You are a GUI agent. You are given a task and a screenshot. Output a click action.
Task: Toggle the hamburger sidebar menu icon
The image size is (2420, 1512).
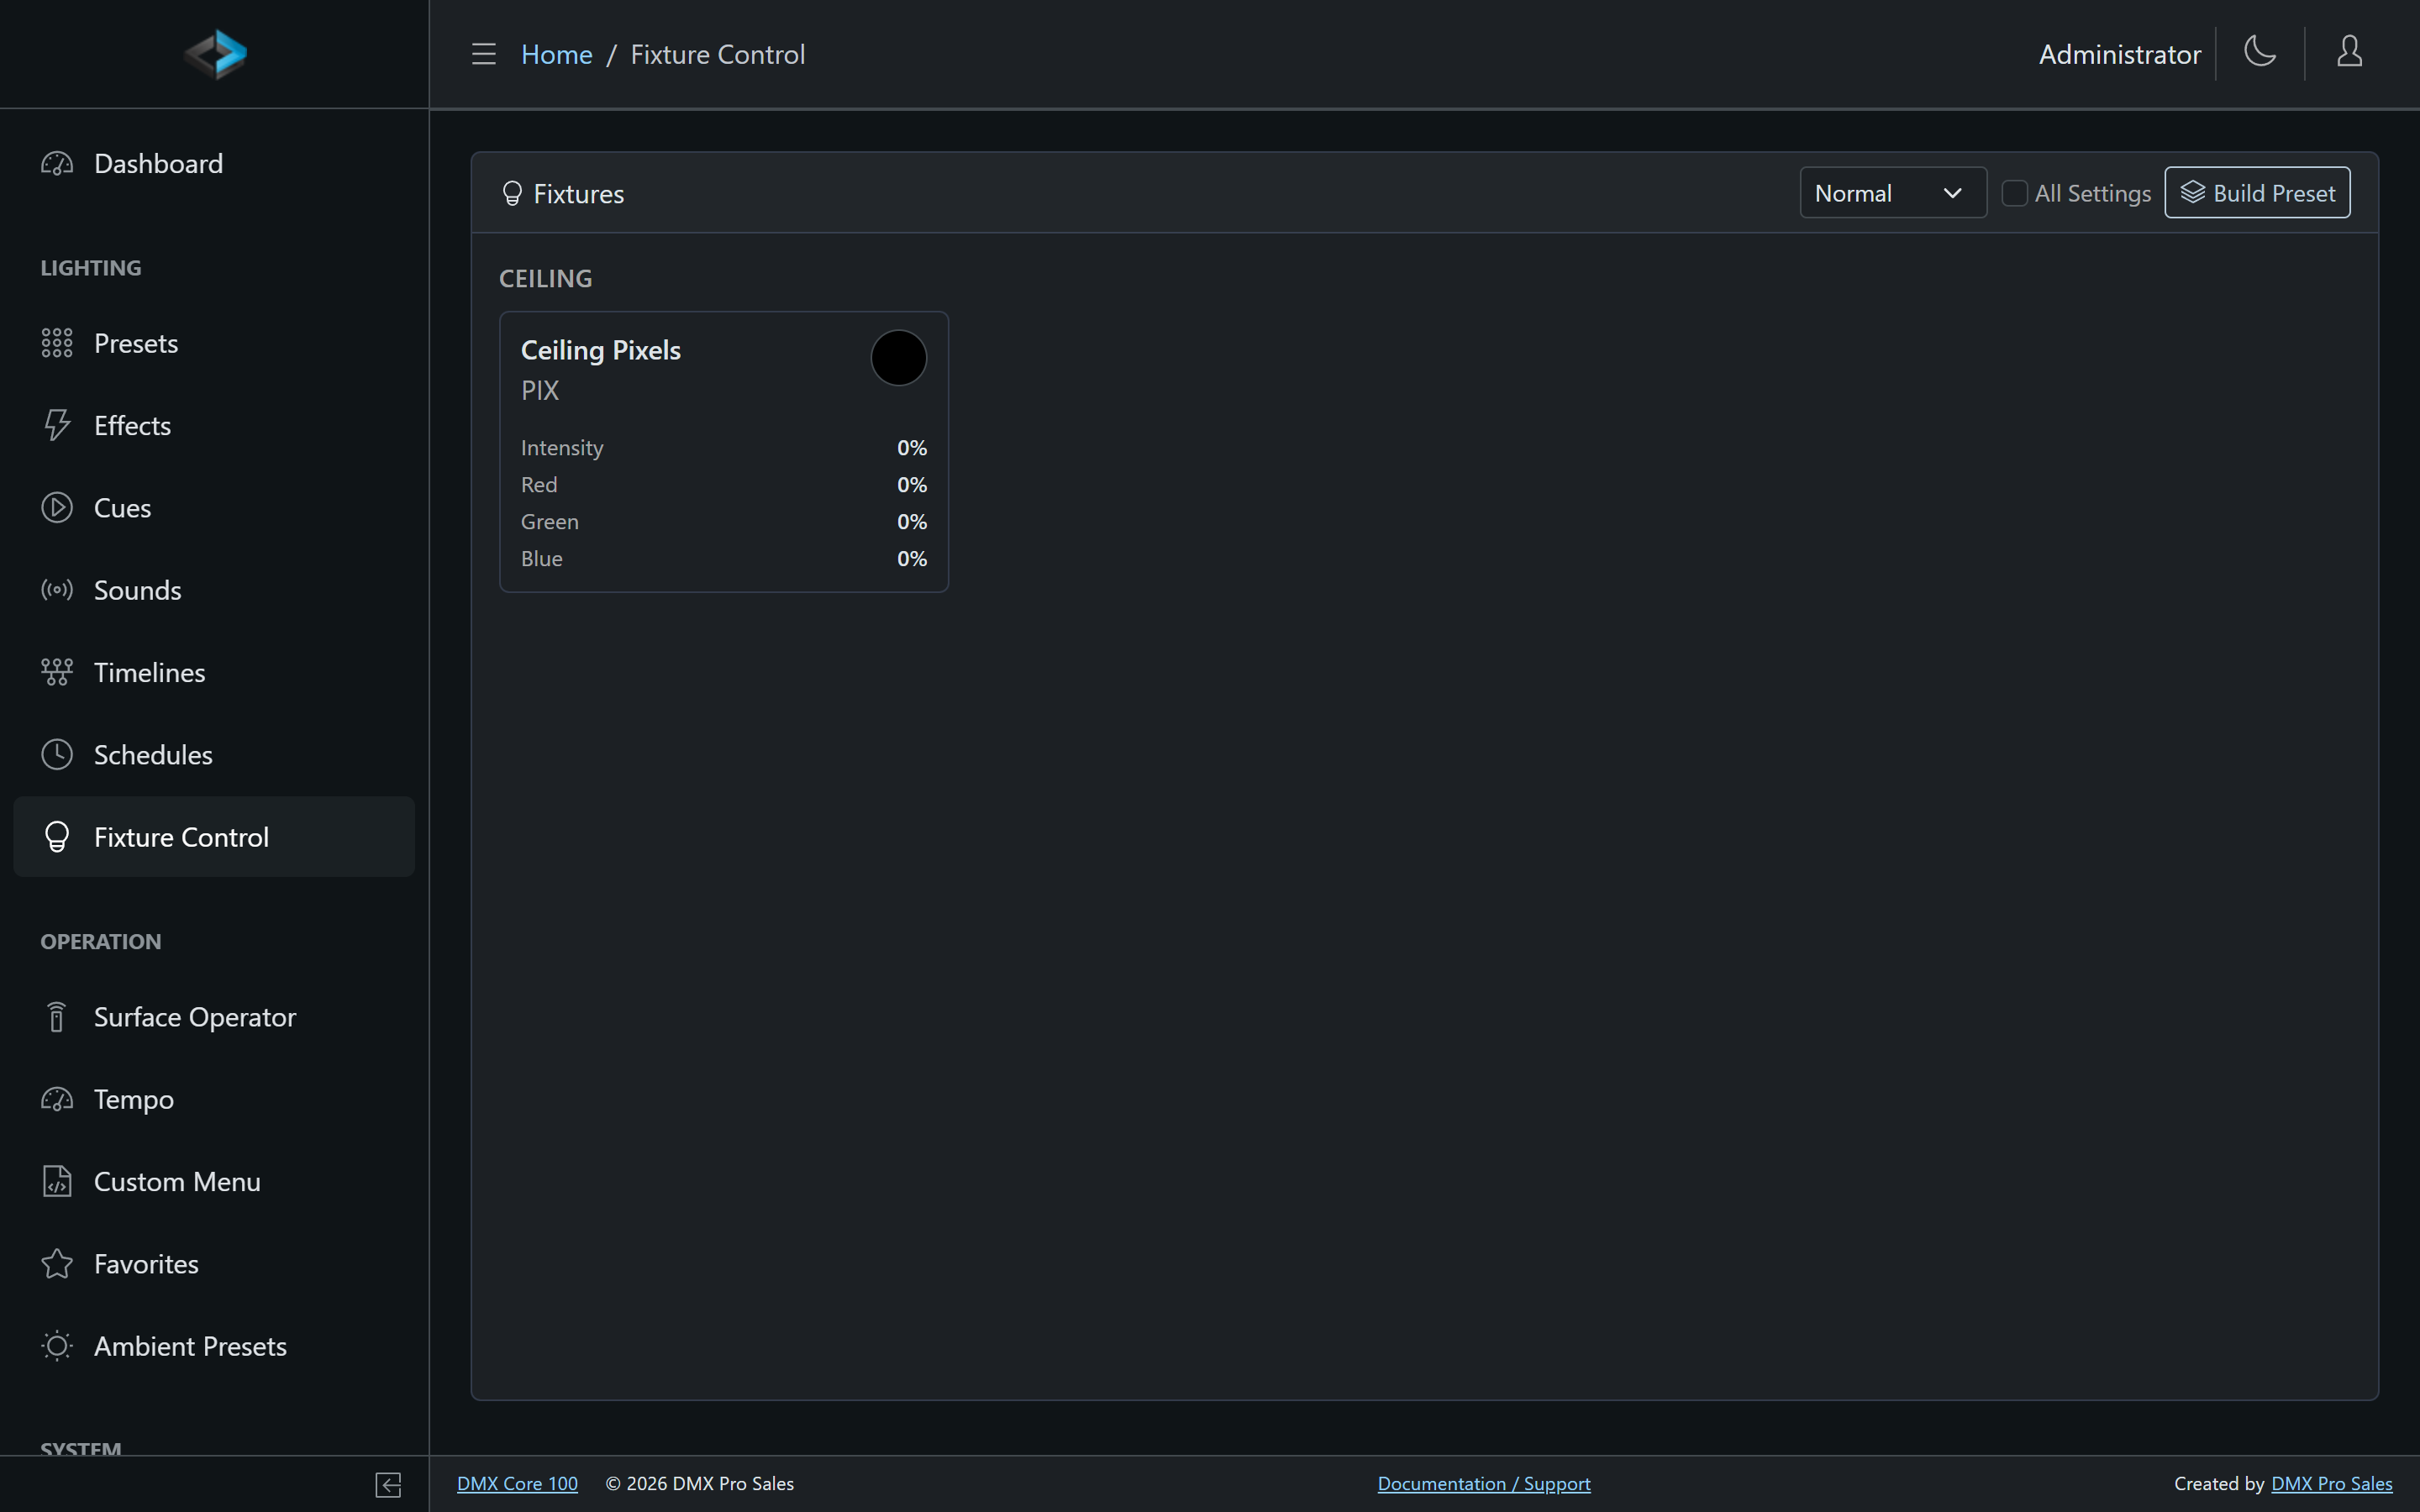tap(484, 54)
